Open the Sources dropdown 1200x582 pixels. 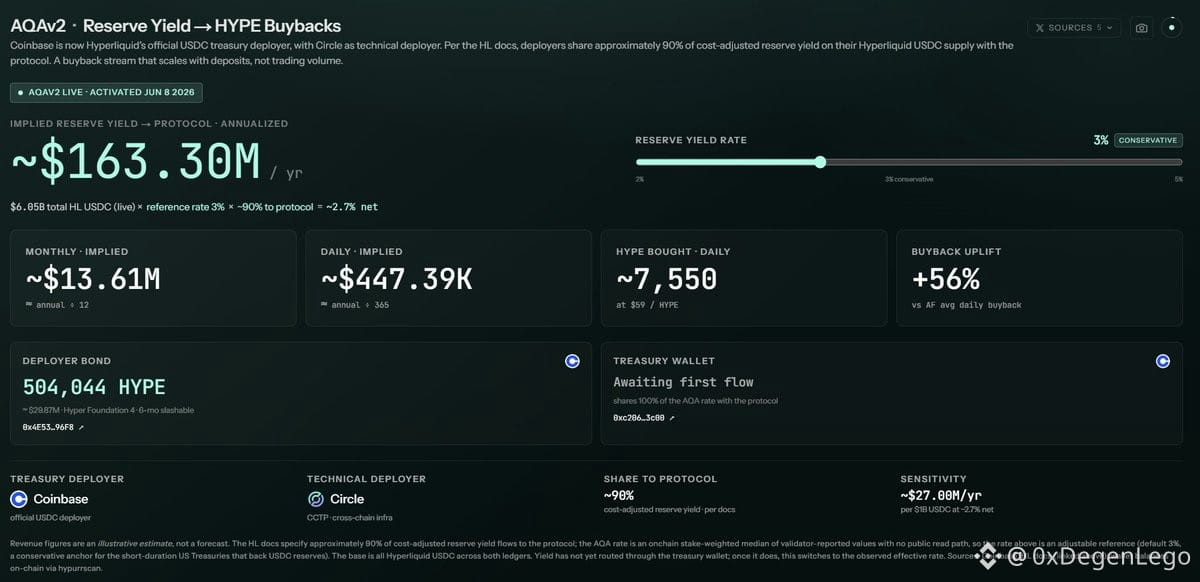click(1073, 28)
